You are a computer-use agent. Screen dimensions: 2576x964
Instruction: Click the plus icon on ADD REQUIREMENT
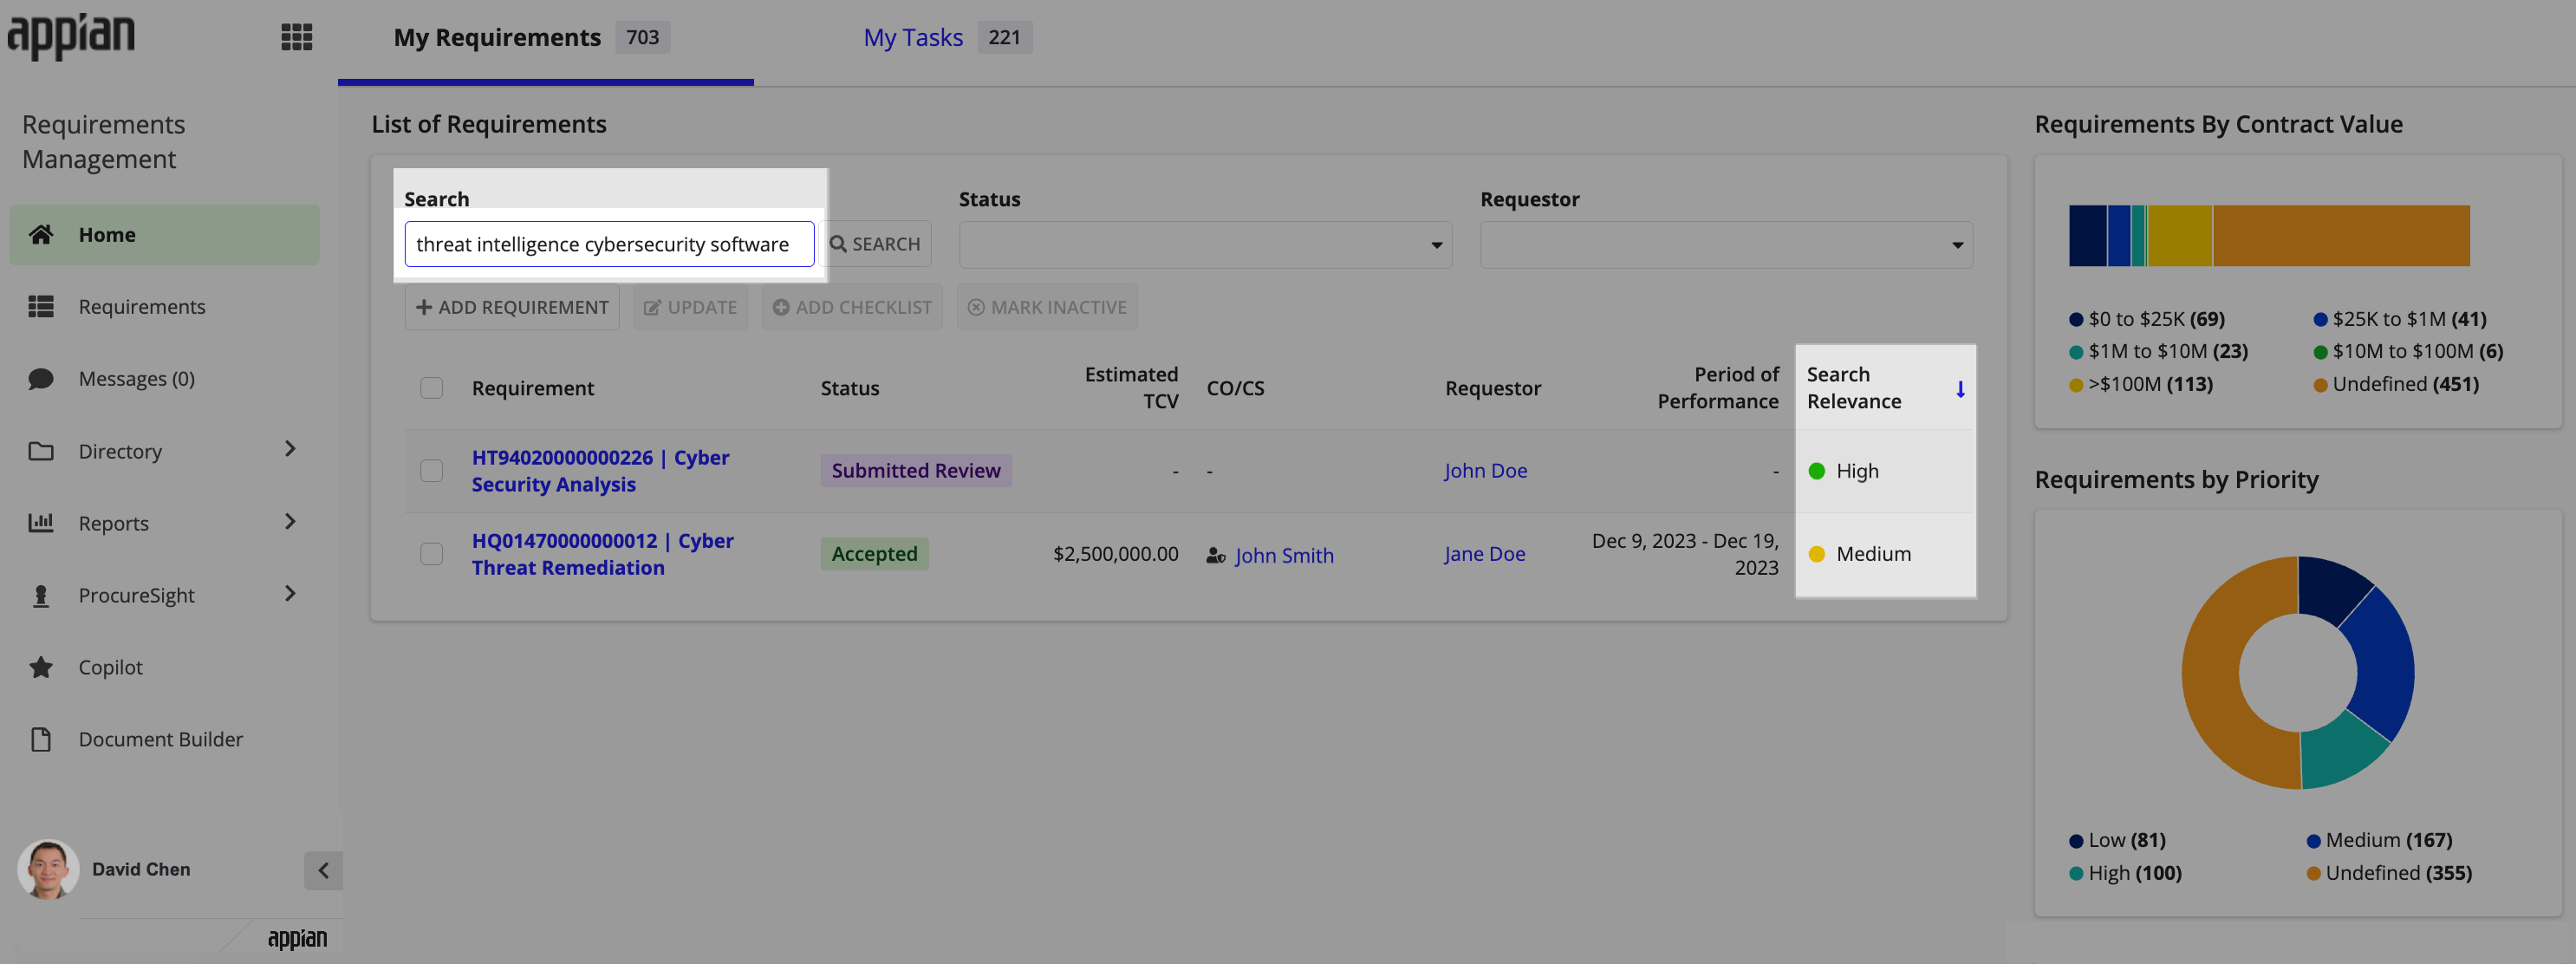[424, 307]
